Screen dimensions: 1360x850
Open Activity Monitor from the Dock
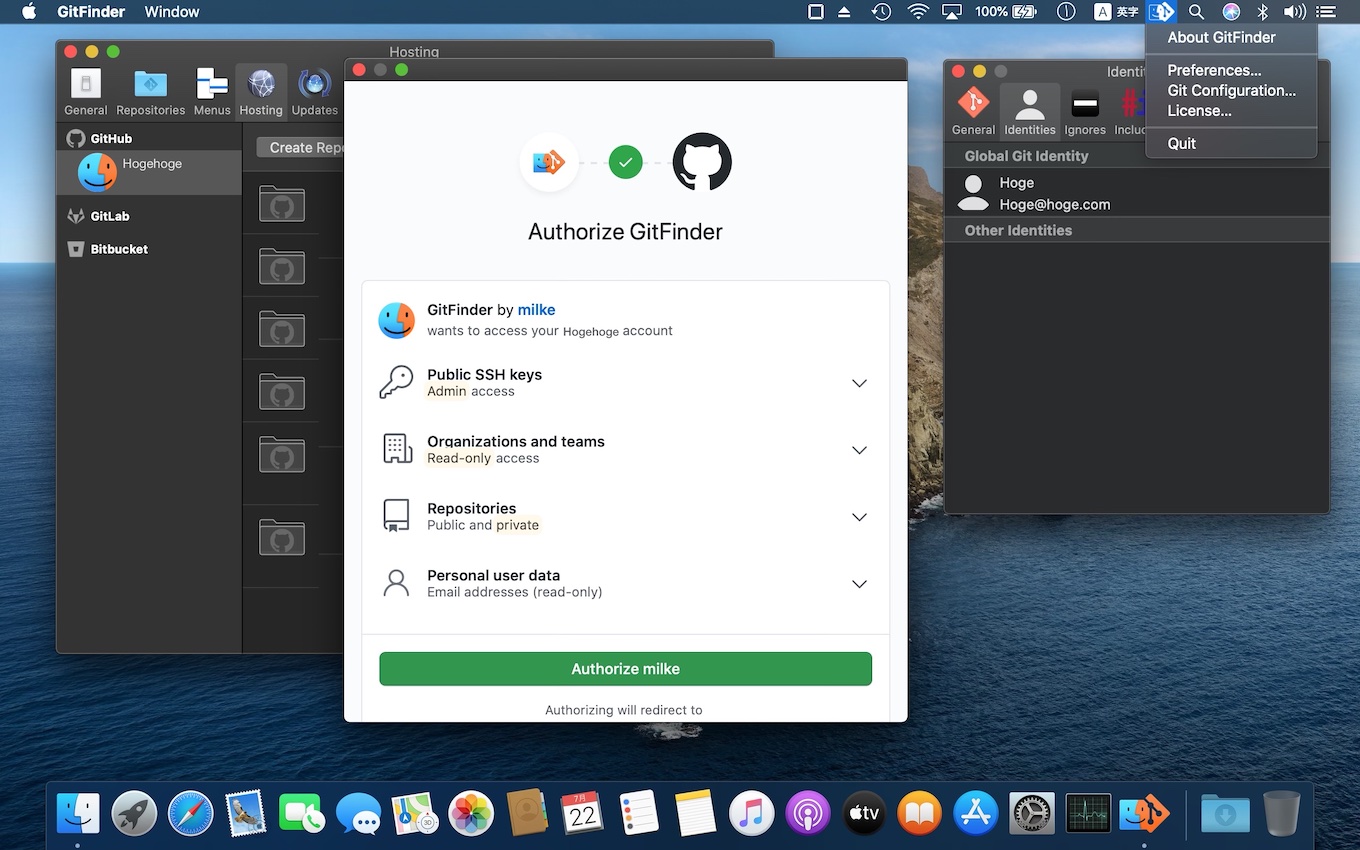coord(1088,812)
